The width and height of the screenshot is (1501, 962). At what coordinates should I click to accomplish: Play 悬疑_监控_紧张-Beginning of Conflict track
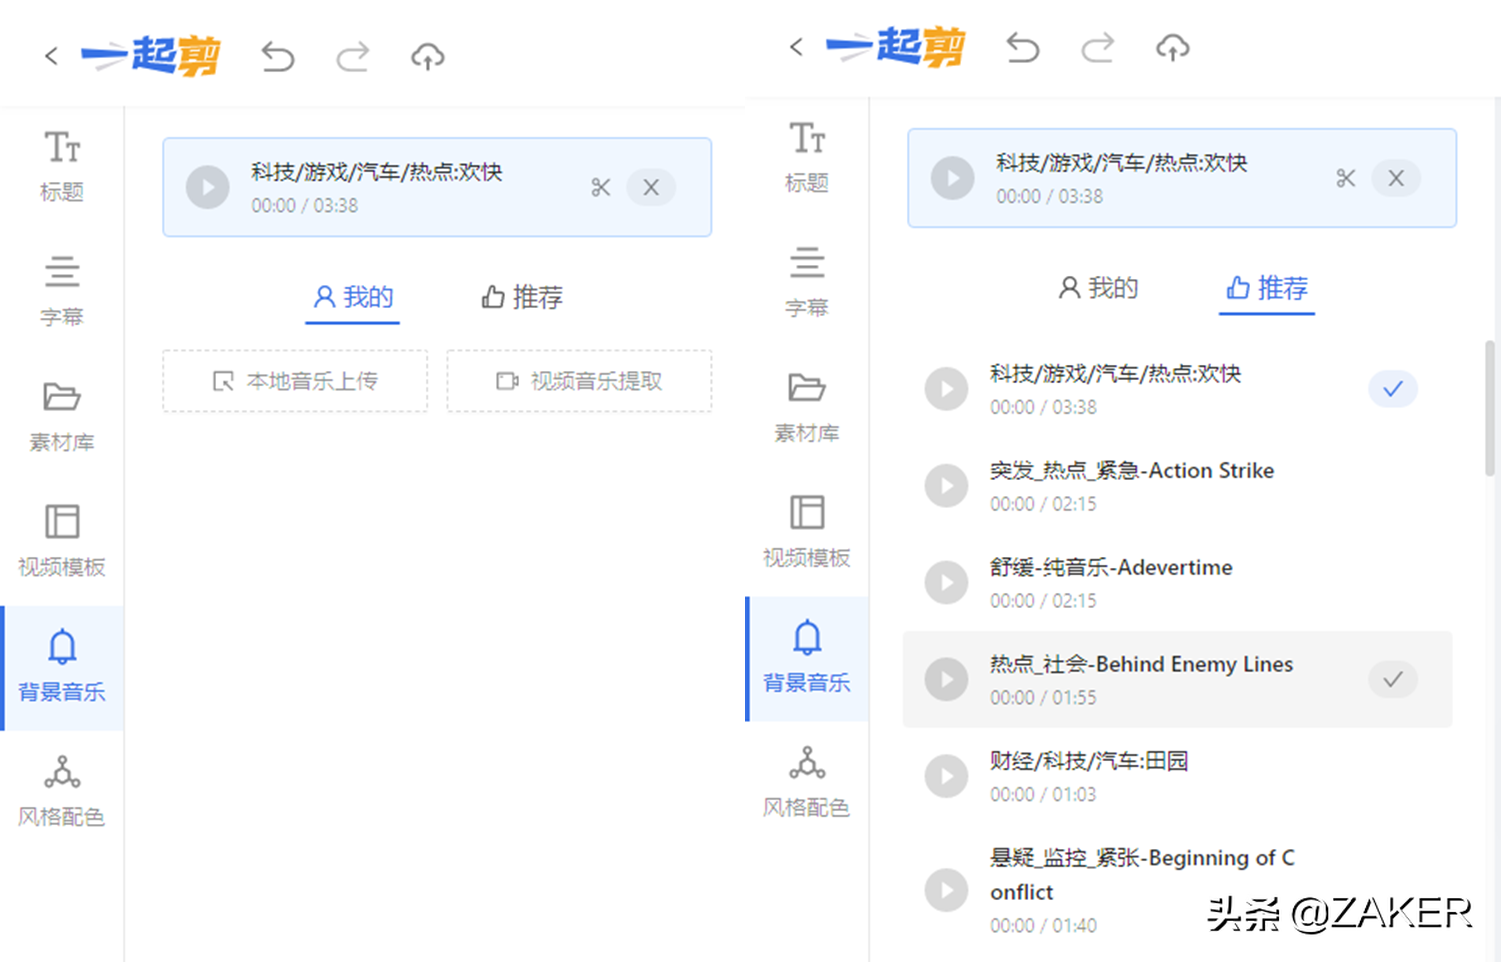[x=946, y=890]
